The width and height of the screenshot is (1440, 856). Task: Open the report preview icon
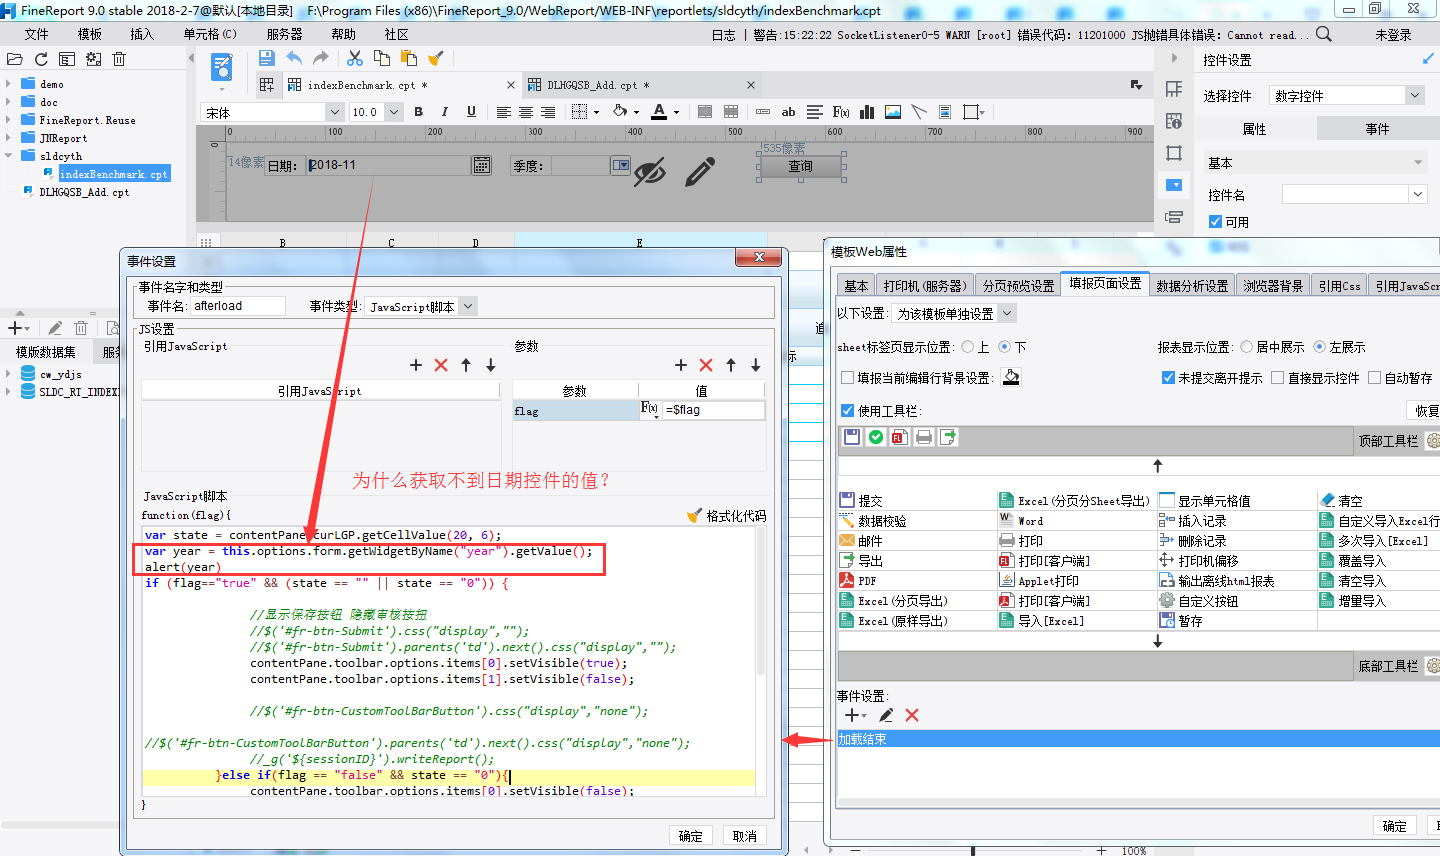222,69
